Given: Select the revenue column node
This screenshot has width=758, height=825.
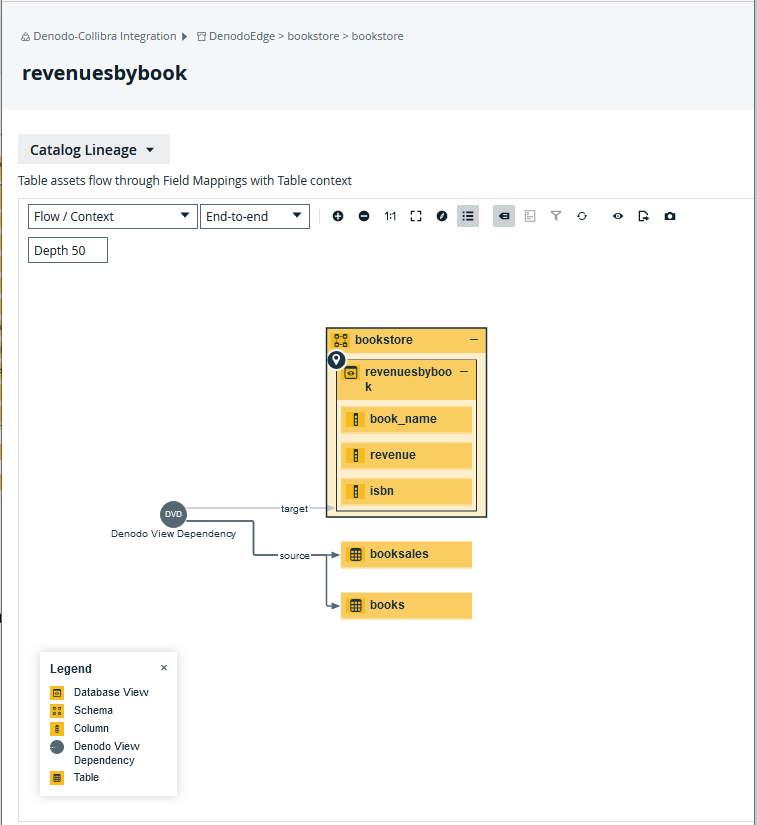Looking at the screenshot, I should (406, 455).
